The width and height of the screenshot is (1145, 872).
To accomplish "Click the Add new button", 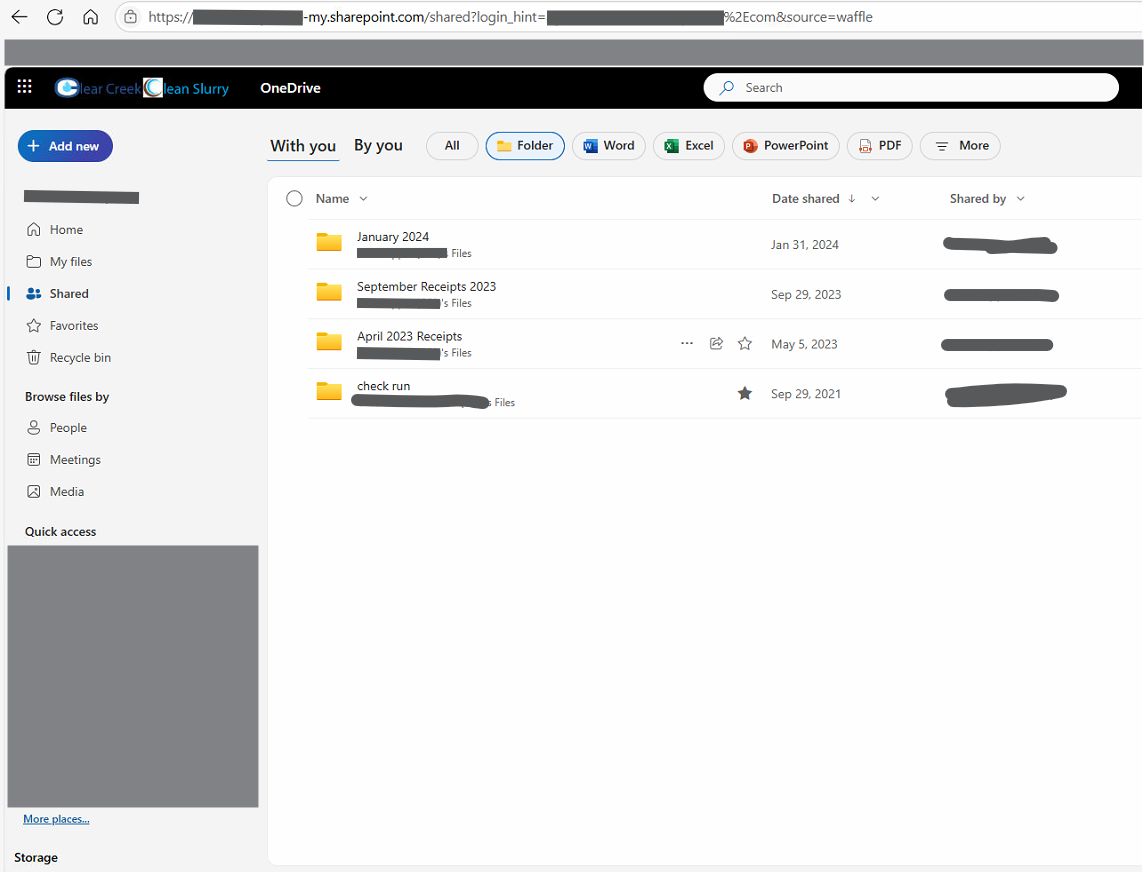I will pyautogui.click(x=65, y=146).
